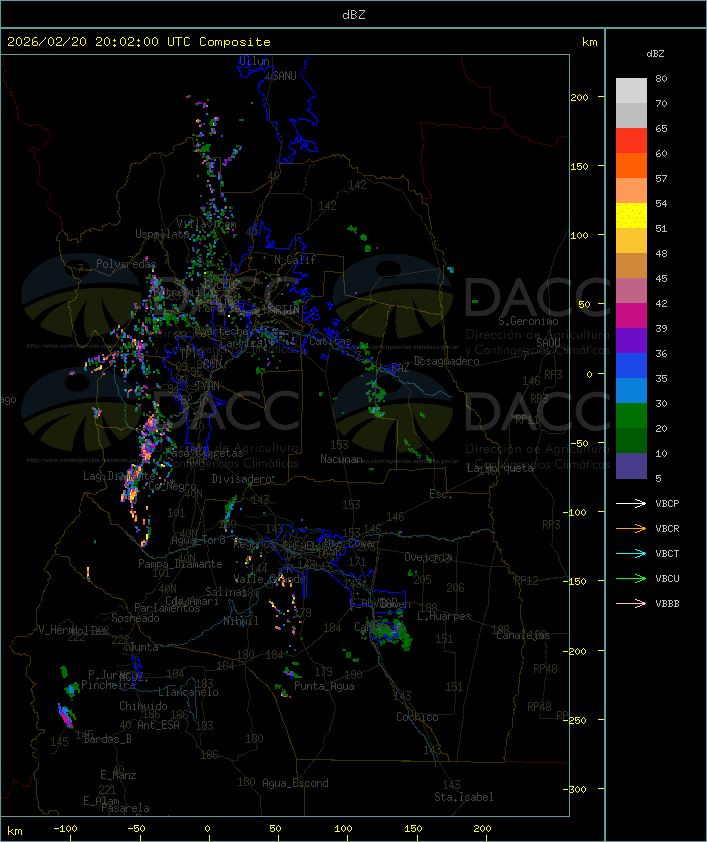707x842 pixels.
Task: Click the Bardas_B place label
Action: pos(108,739)
